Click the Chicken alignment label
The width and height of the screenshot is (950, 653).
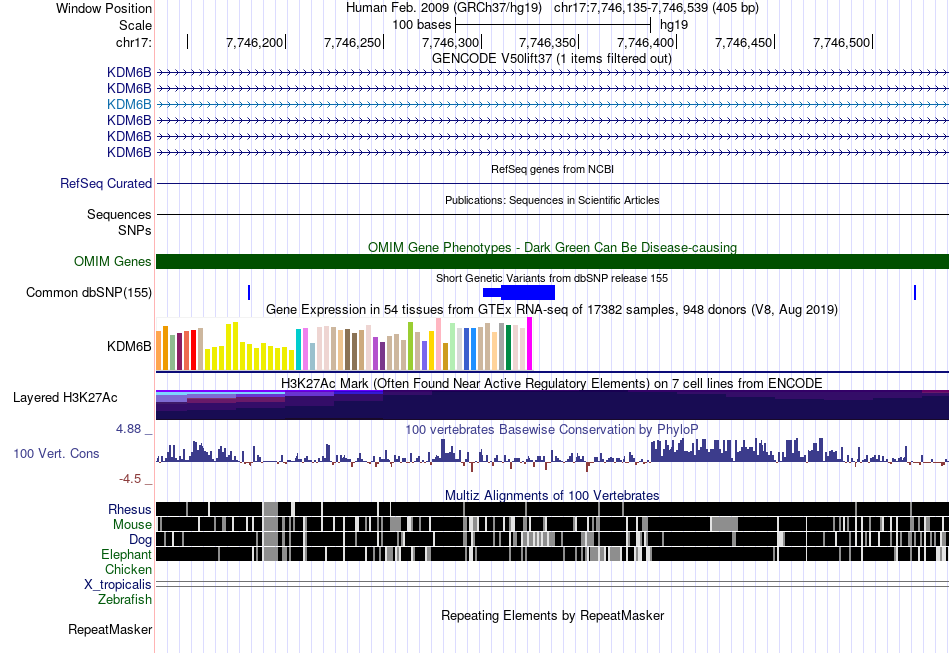tap(128, 569)
